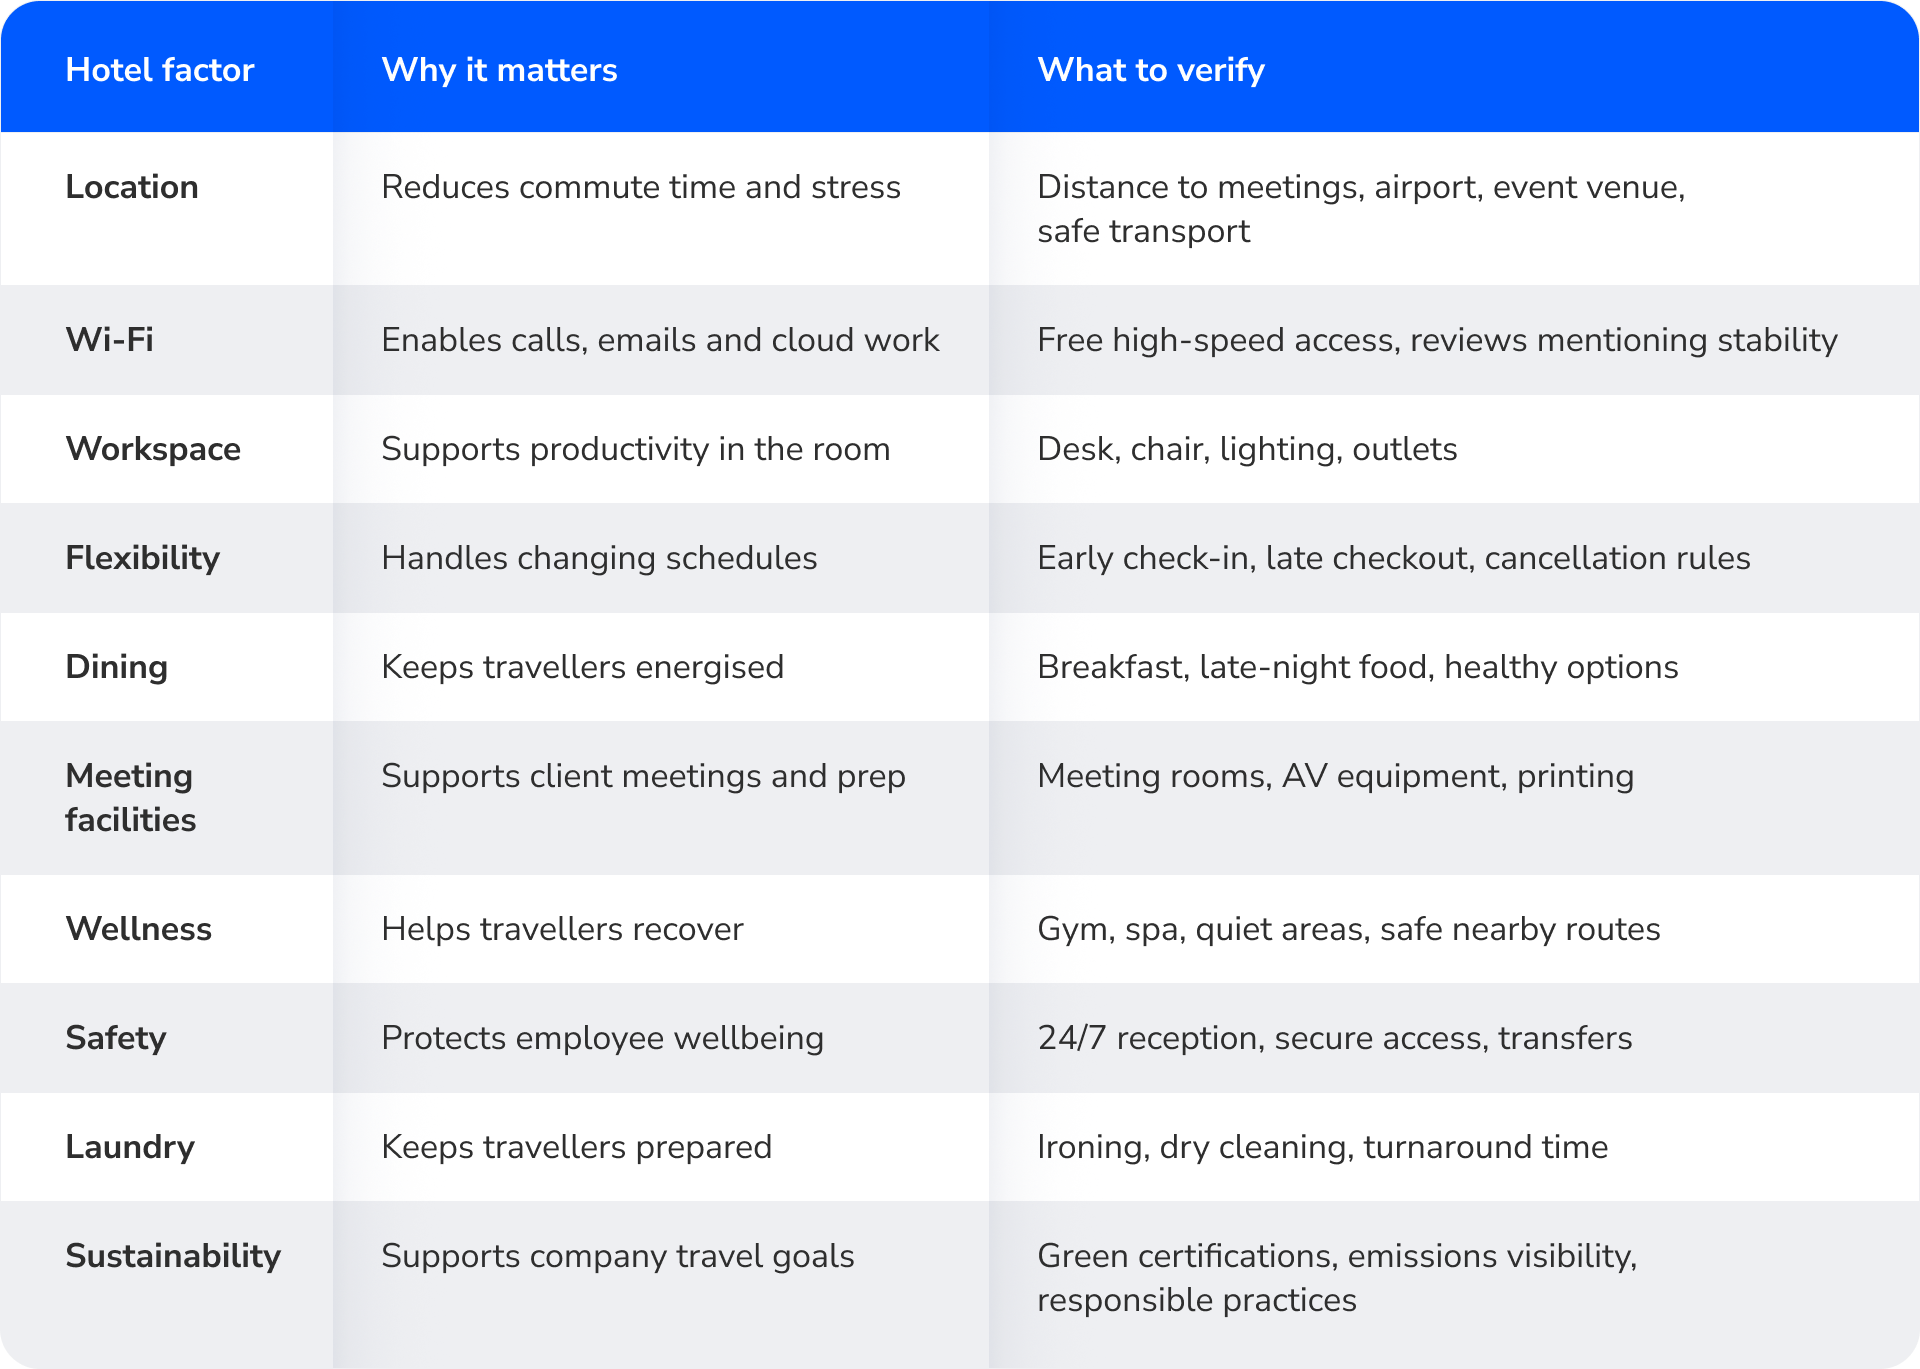Select the Why it matters column header
Screen dimensions: 1920x1369
point(499,70)
